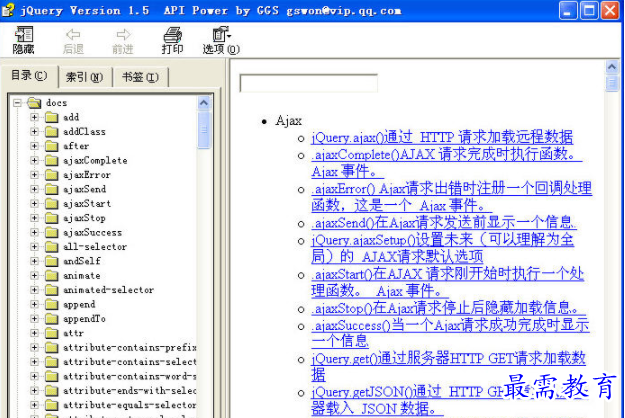Select the attribute-contains-select tree item

click(130, 362)
